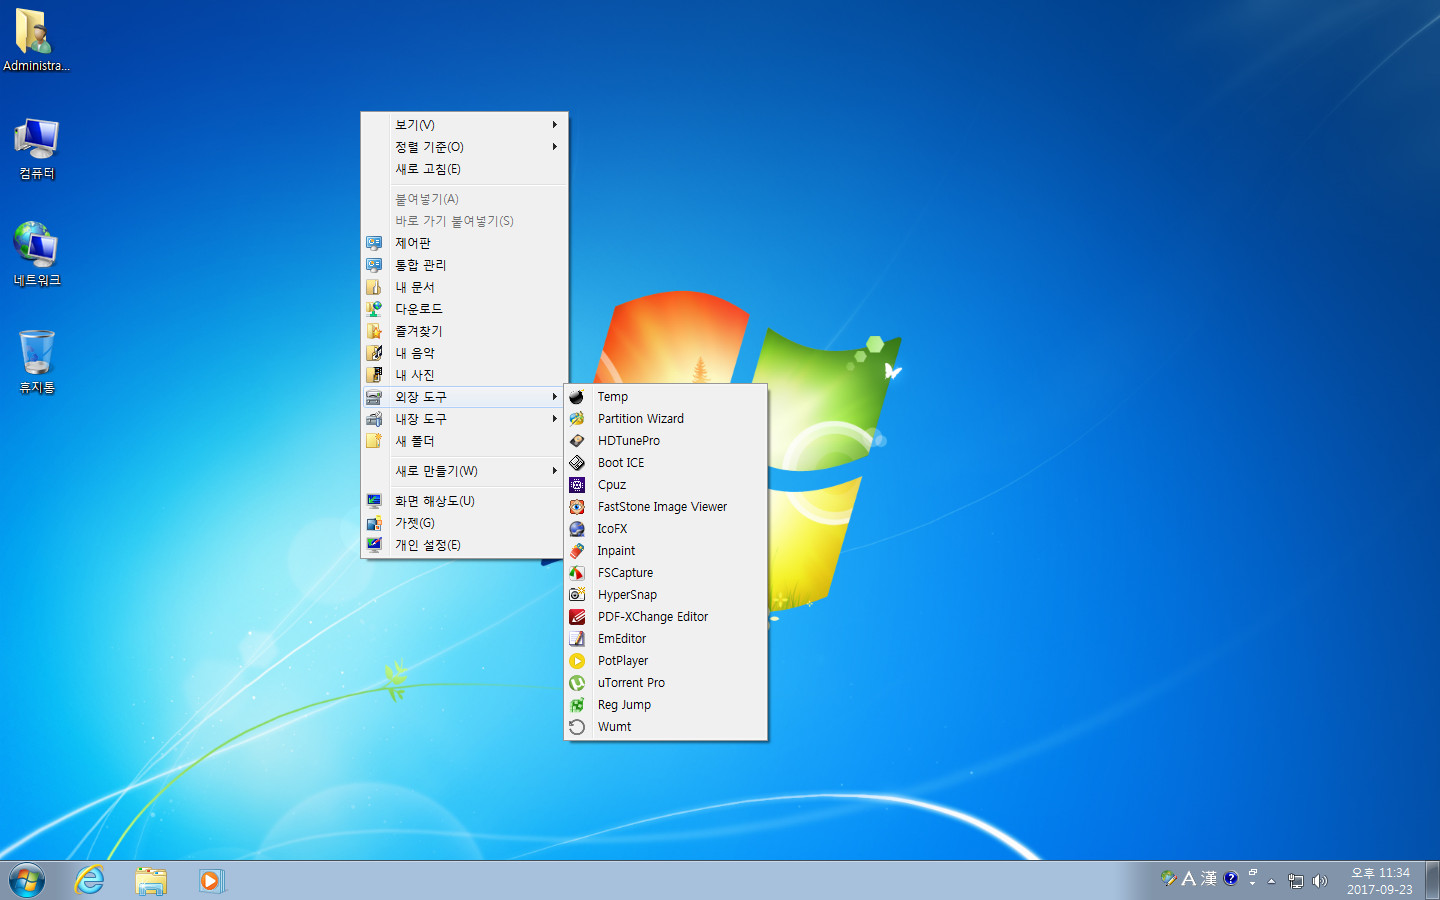Viewport: 1440px width, 900px height.
Task: Launch media player from taskbar
Action: [211, 881]
